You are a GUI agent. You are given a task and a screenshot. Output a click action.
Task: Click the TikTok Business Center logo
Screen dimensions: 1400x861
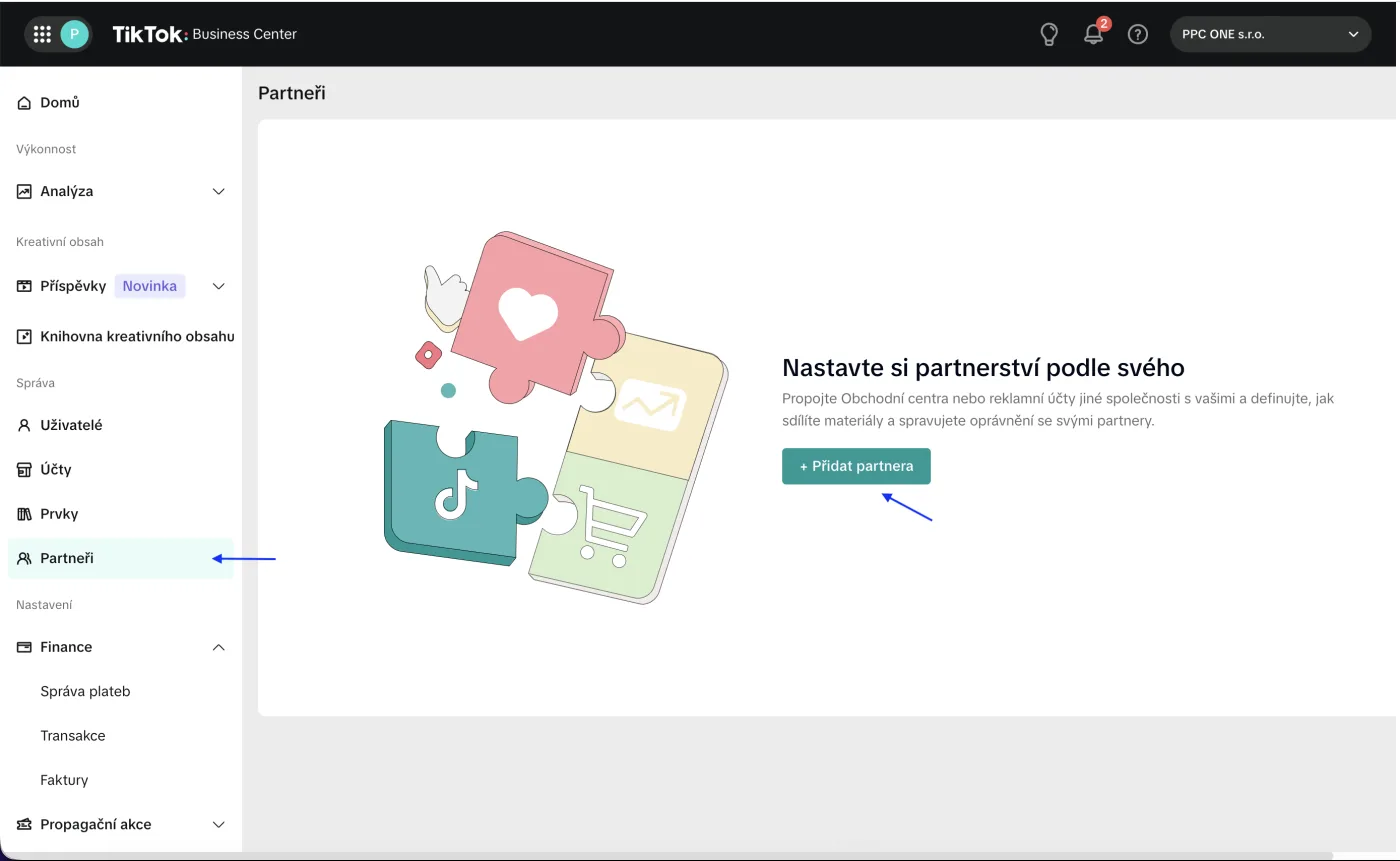click(205, 34)
